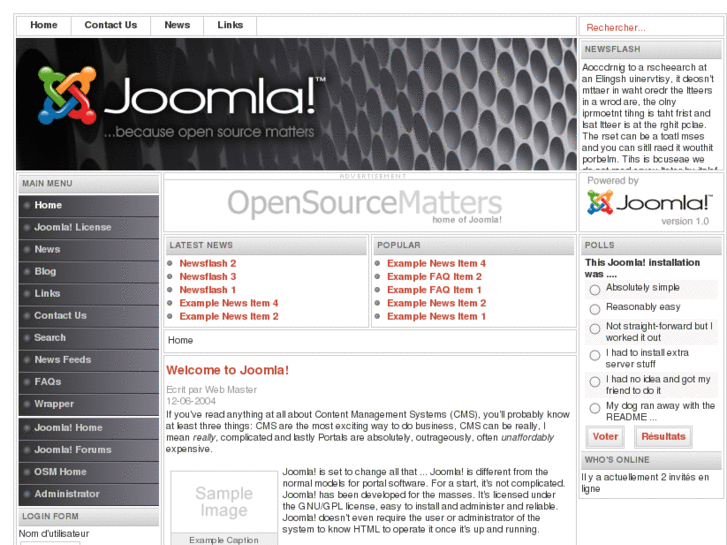The width and height of the screenshot is (727, 545).
Task: Open Contact Us in the Main Menu sidebar
Action: pos(89,315)
